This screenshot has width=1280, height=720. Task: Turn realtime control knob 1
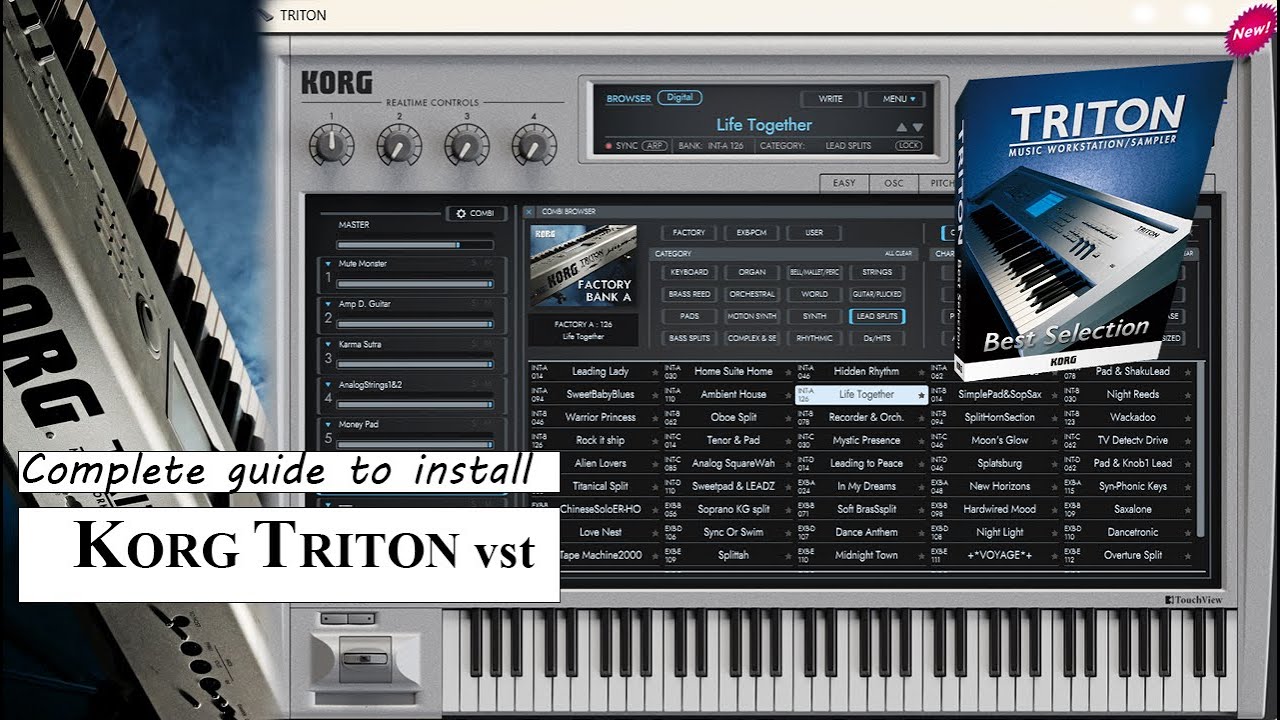[331, 146]
